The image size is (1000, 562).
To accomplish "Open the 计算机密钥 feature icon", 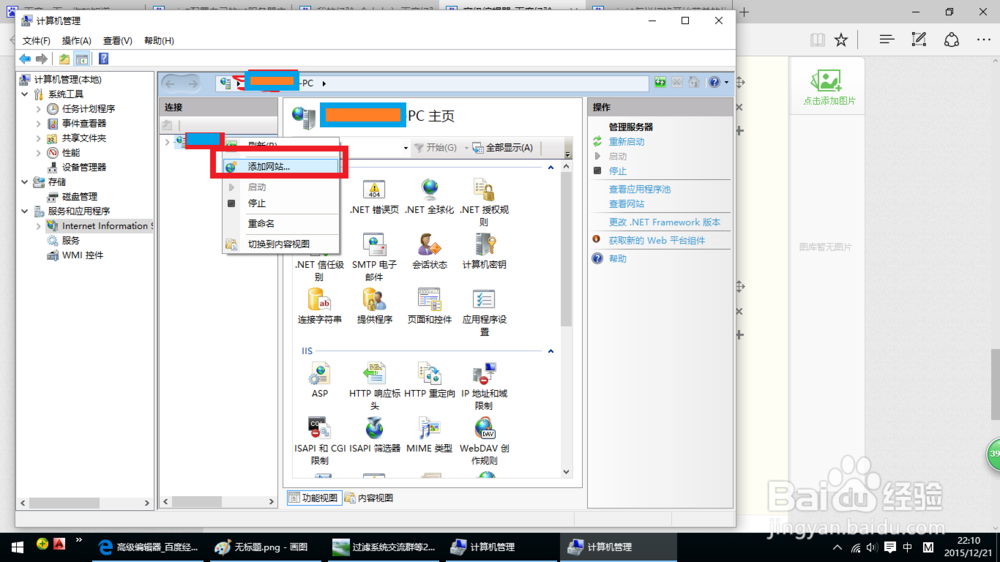I will 484,251.
